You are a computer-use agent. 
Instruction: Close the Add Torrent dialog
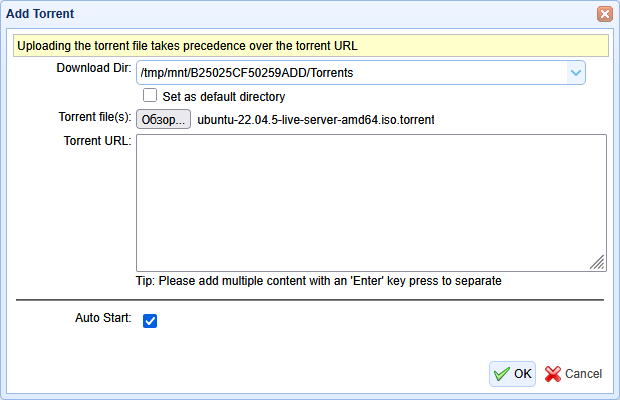pyautogui.click(x=604, y=14)
